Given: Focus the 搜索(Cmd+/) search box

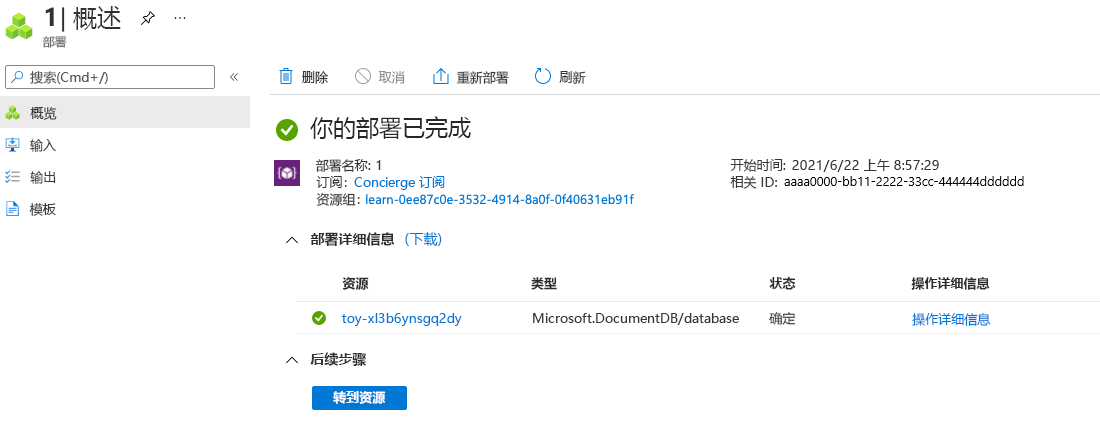Looking at the screenshot, I should point(110,77).
